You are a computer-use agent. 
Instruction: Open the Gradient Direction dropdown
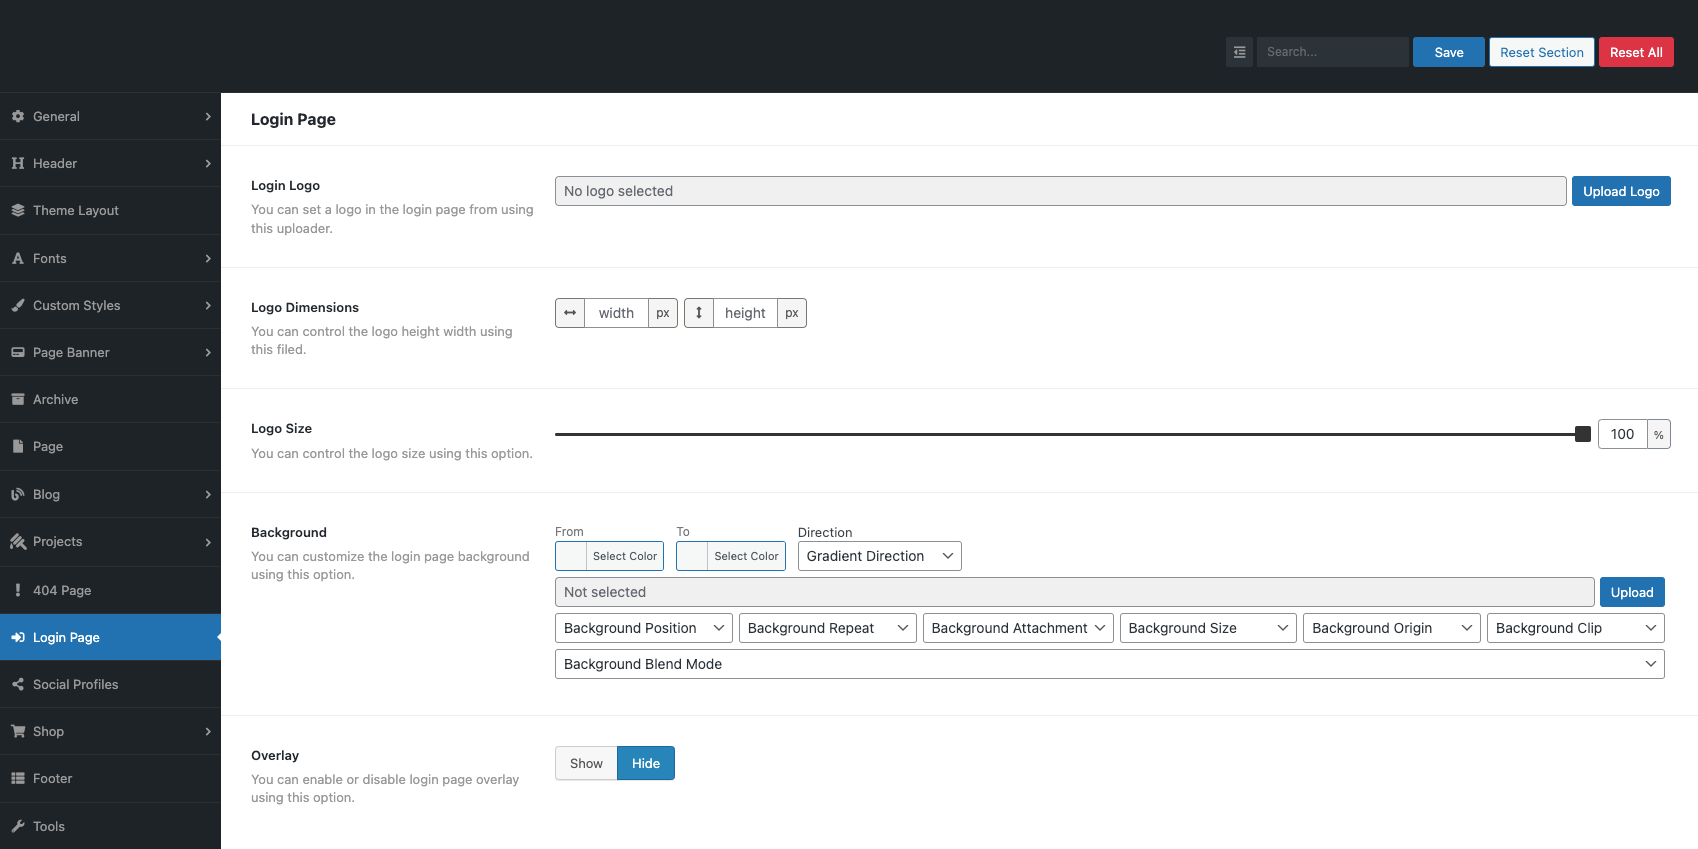click(x=879, y=556)
